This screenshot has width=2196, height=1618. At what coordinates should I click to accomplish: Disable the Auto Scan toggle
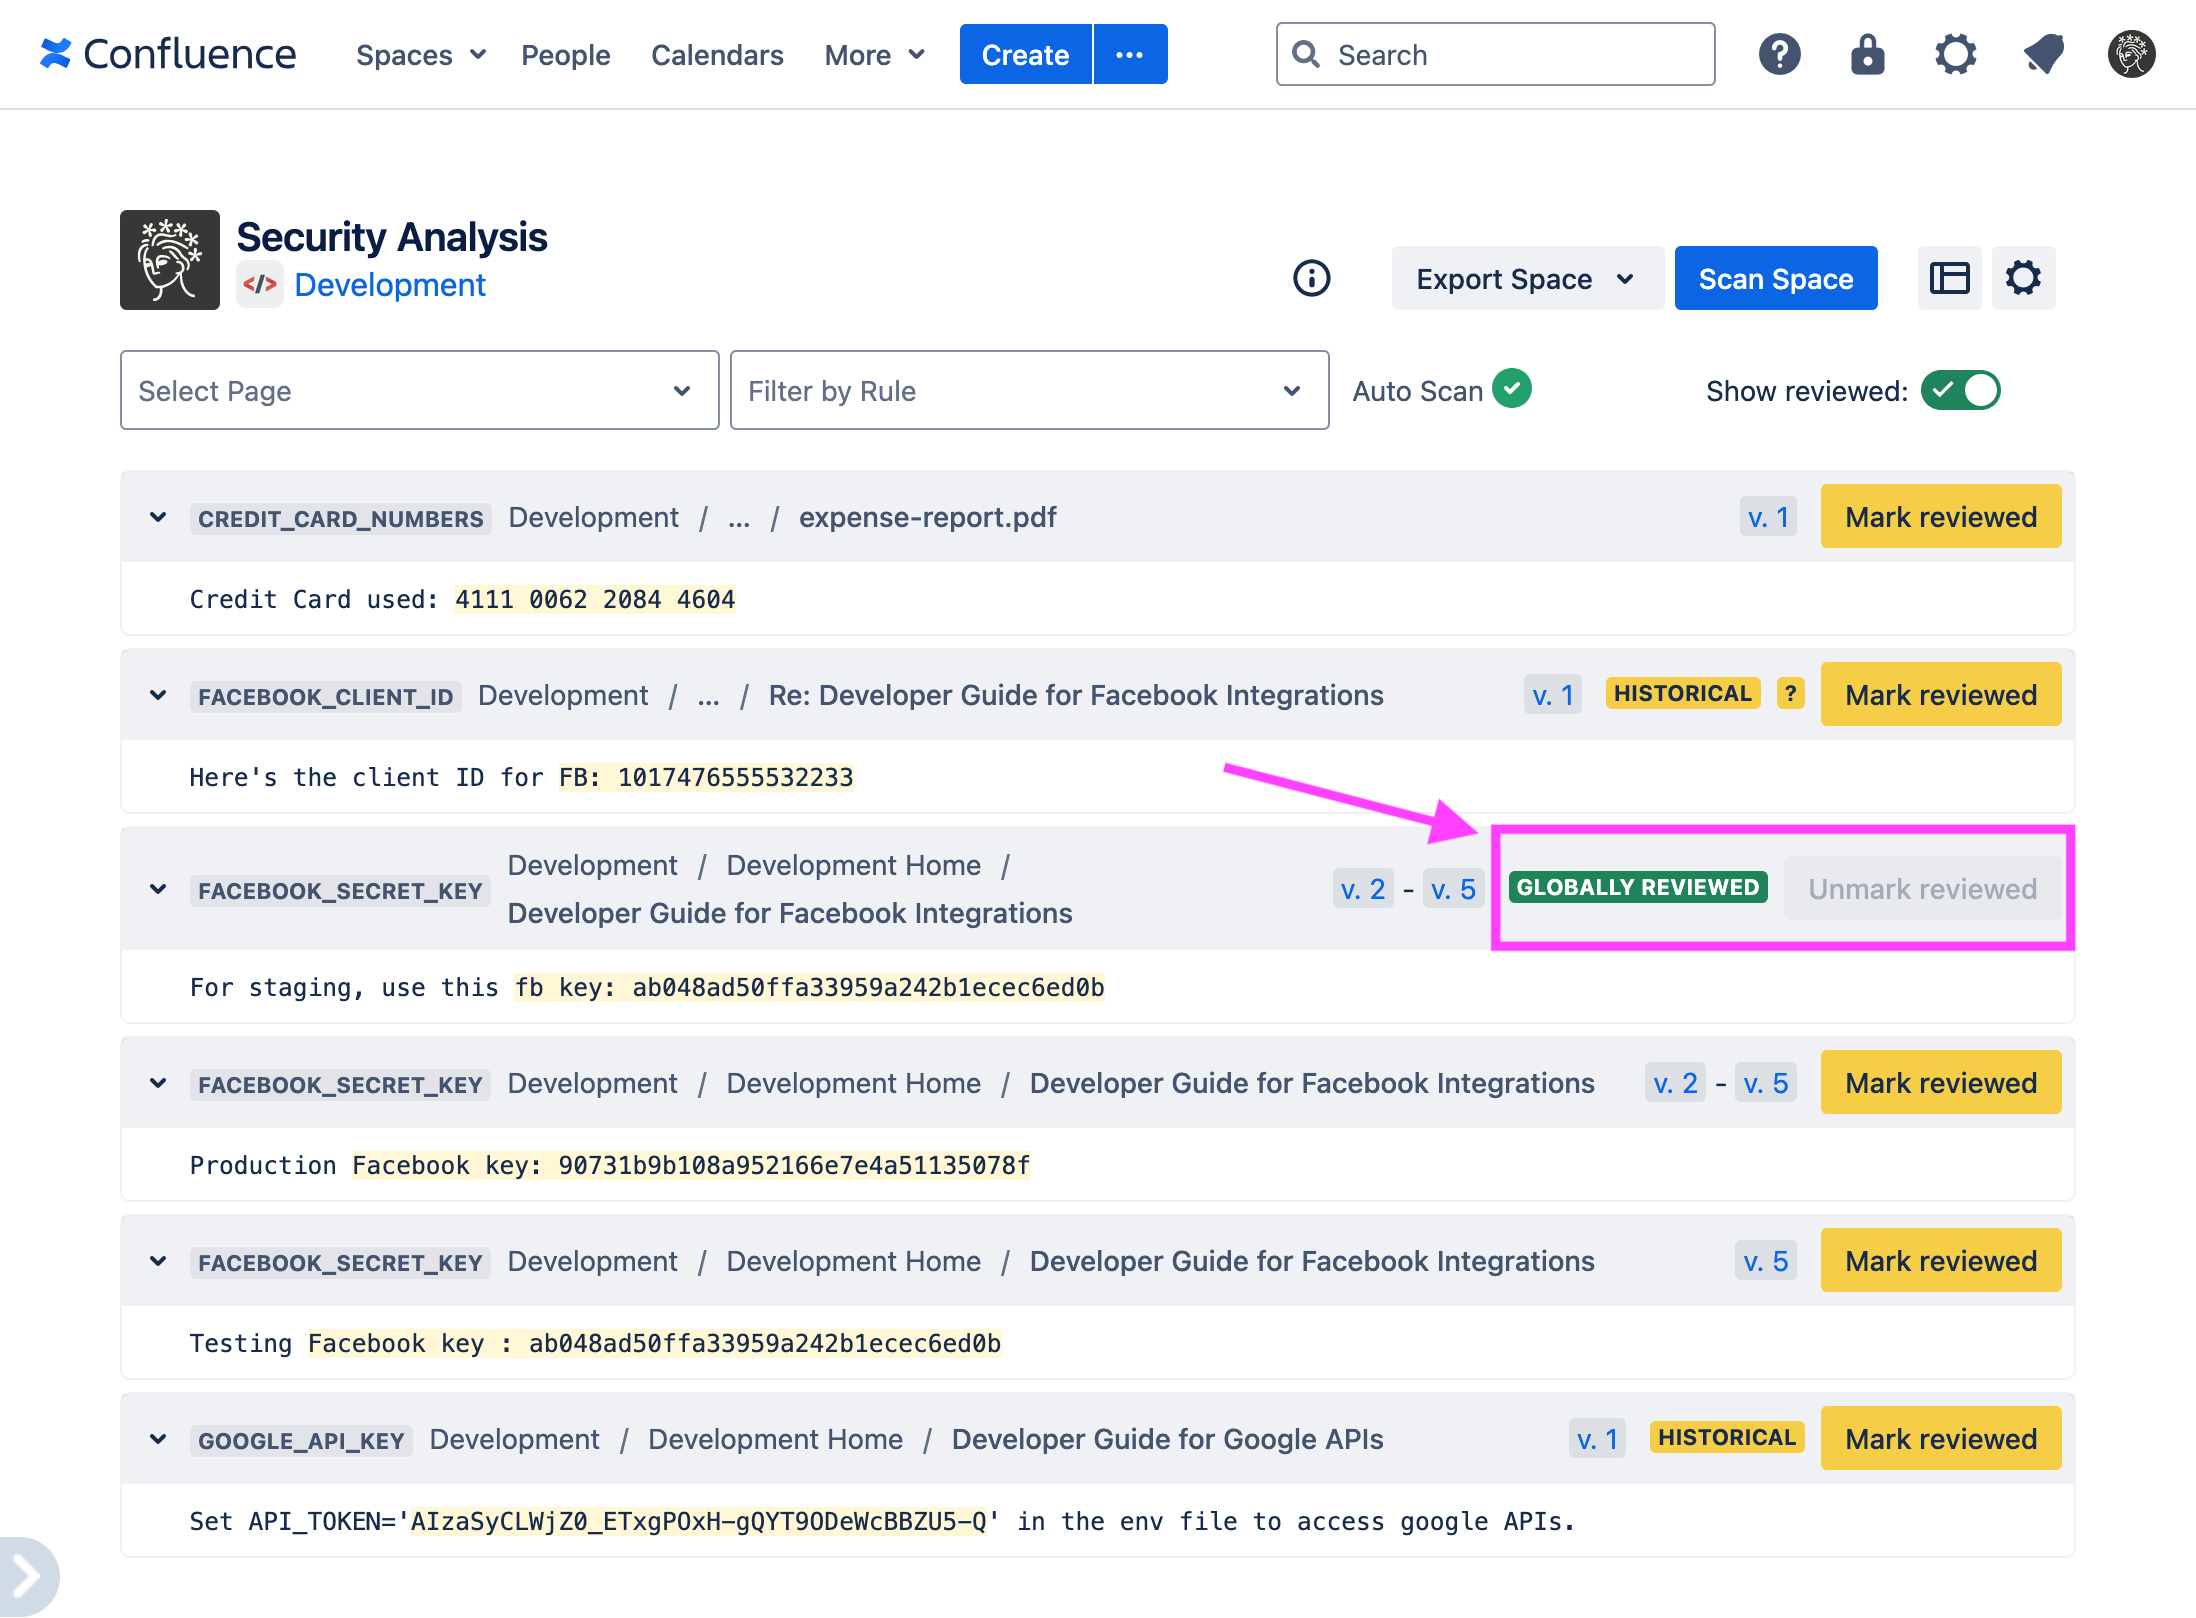tap(1512, 389)
